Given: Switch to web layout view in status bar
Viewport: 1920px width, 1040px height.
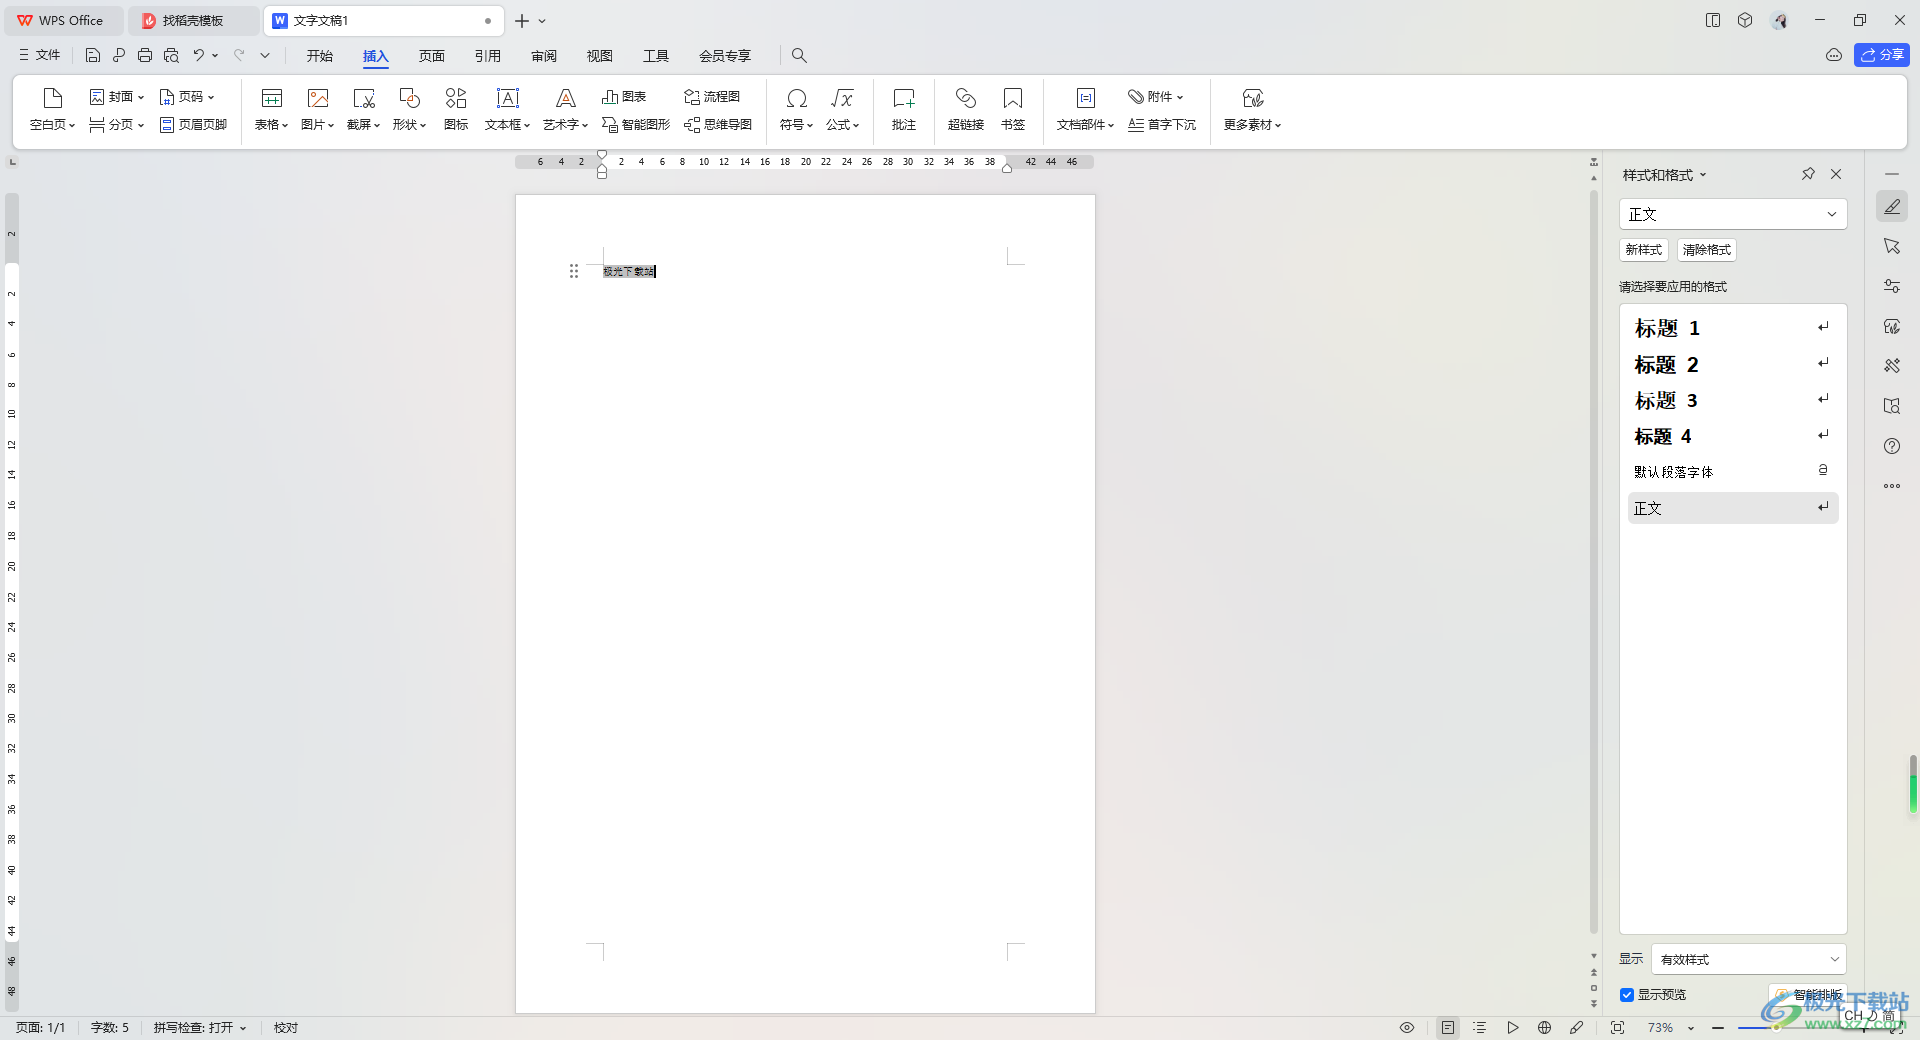Looking at the screenshot, I should [1544, 1028].
